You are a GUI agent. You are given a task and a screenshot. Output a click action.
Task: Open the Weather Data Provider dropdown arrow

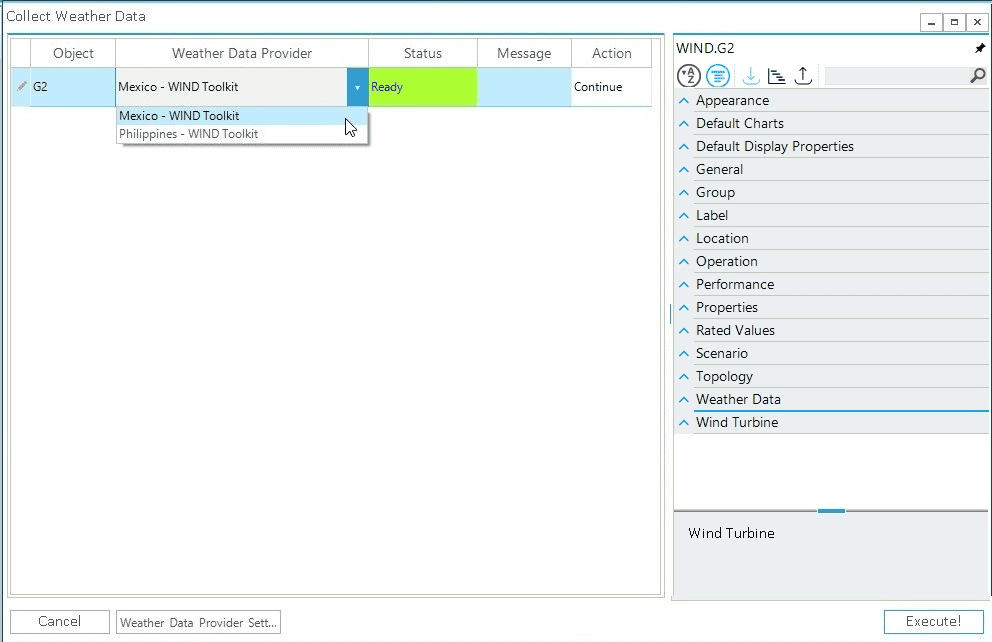tap(358, 87)
